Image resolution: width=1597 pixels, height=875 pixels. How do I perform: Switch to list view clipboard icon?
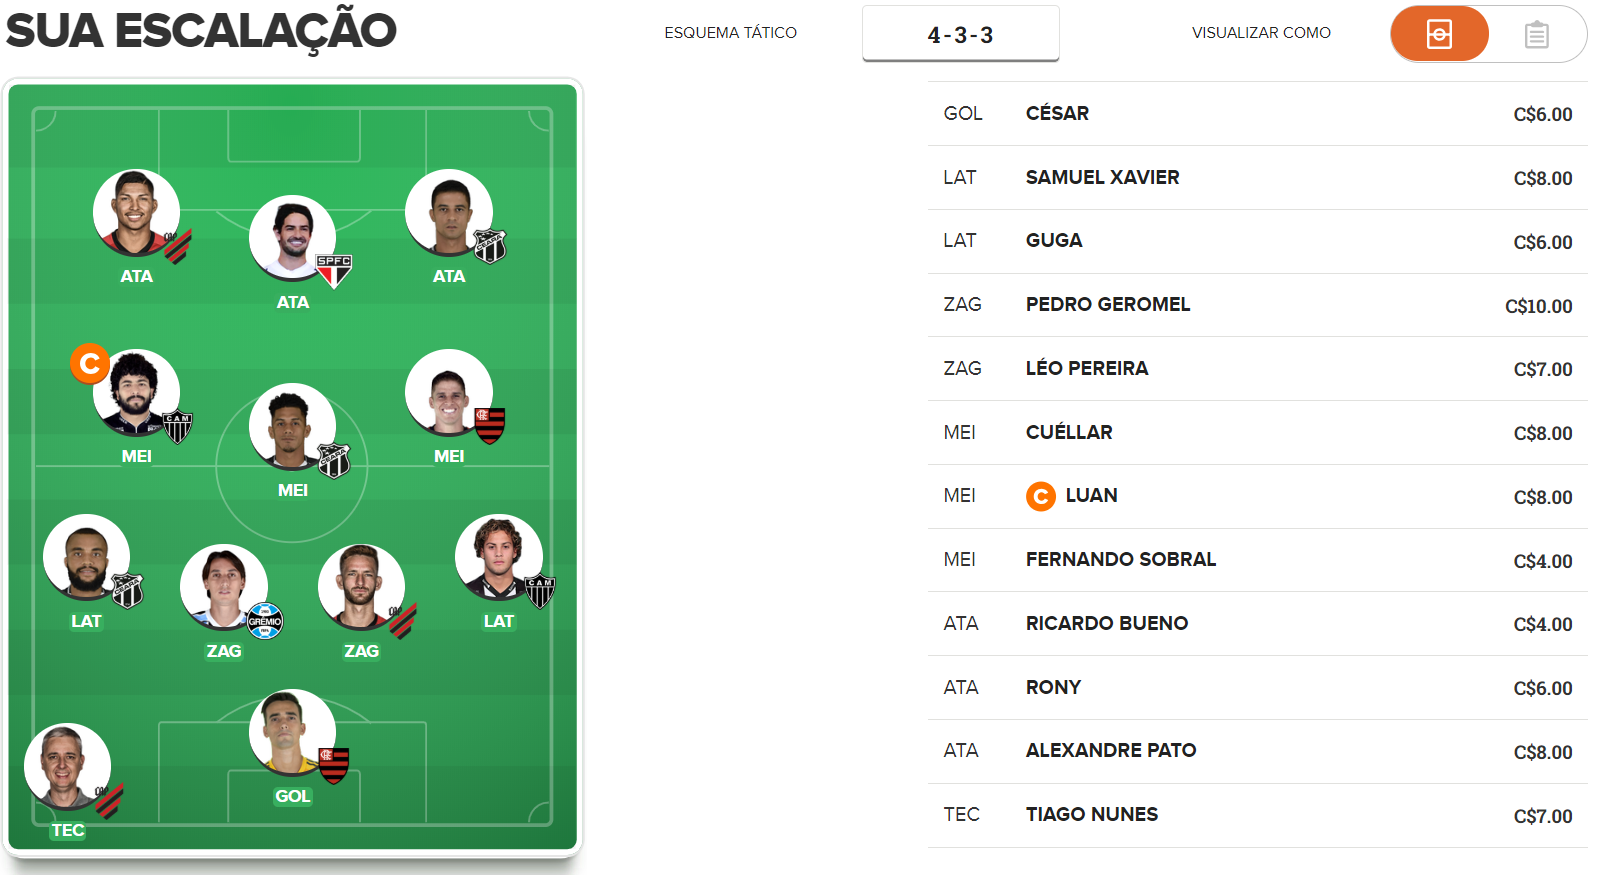click(1537, 35)
